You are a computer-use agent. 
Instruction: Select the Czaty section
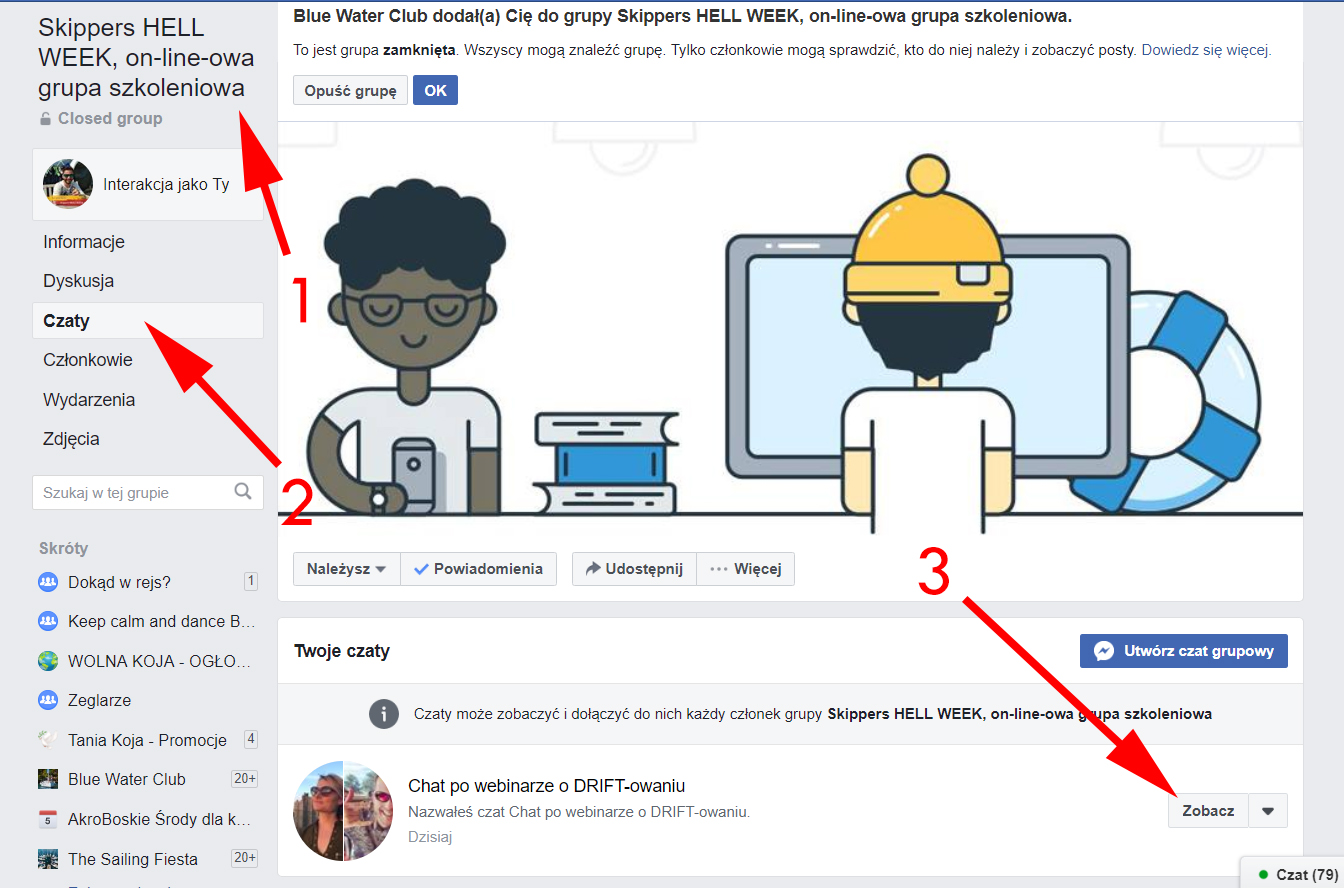click(148, 321)
